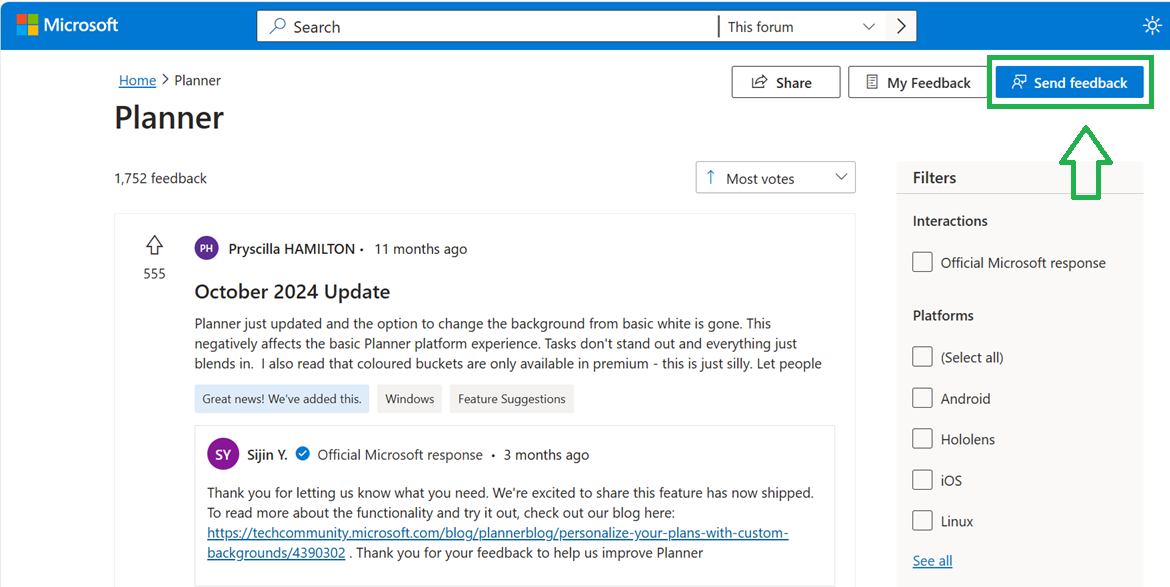Check the Hololens platform filter
Image resolution: width=1170 pixels, height=587 pixels.
pos(922,439)
